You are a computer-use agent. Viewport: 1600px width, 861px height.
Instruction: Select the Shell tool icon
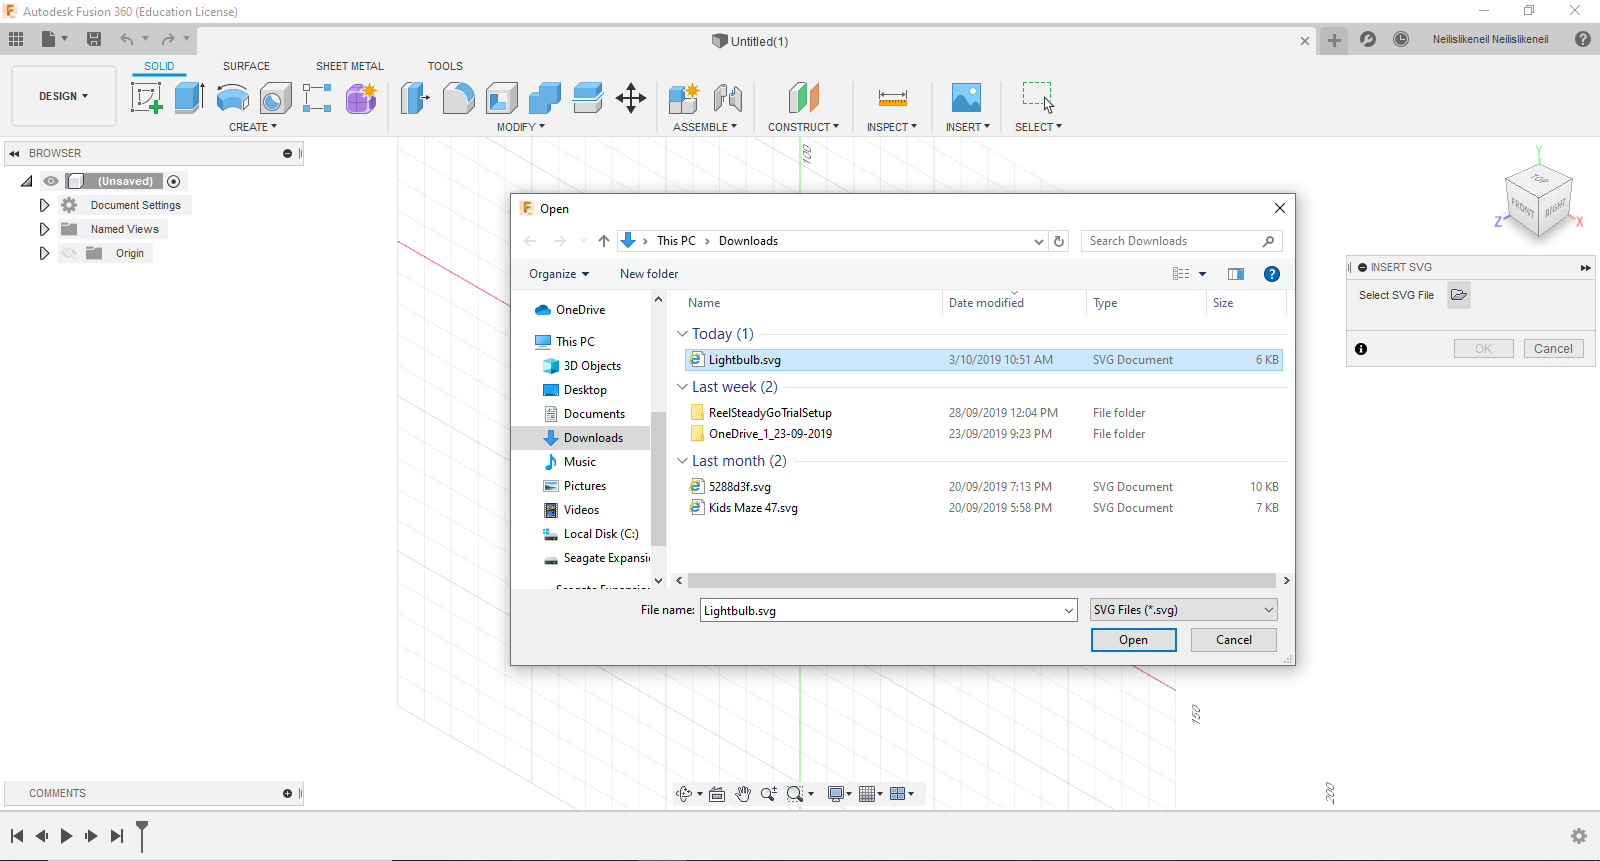502,98
